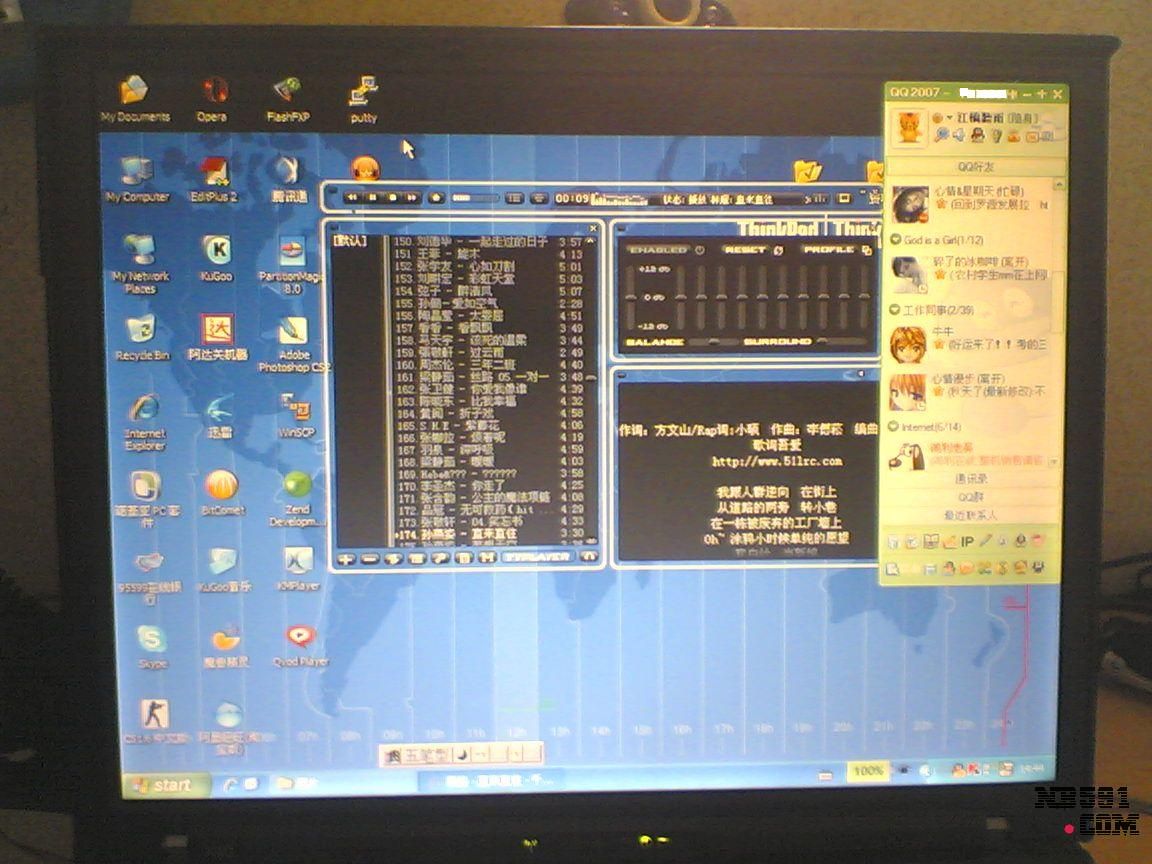This screenshot has width=1152, height=864.
Task: Select the Internet Explorer desktop icon
Action: (145, 422)
